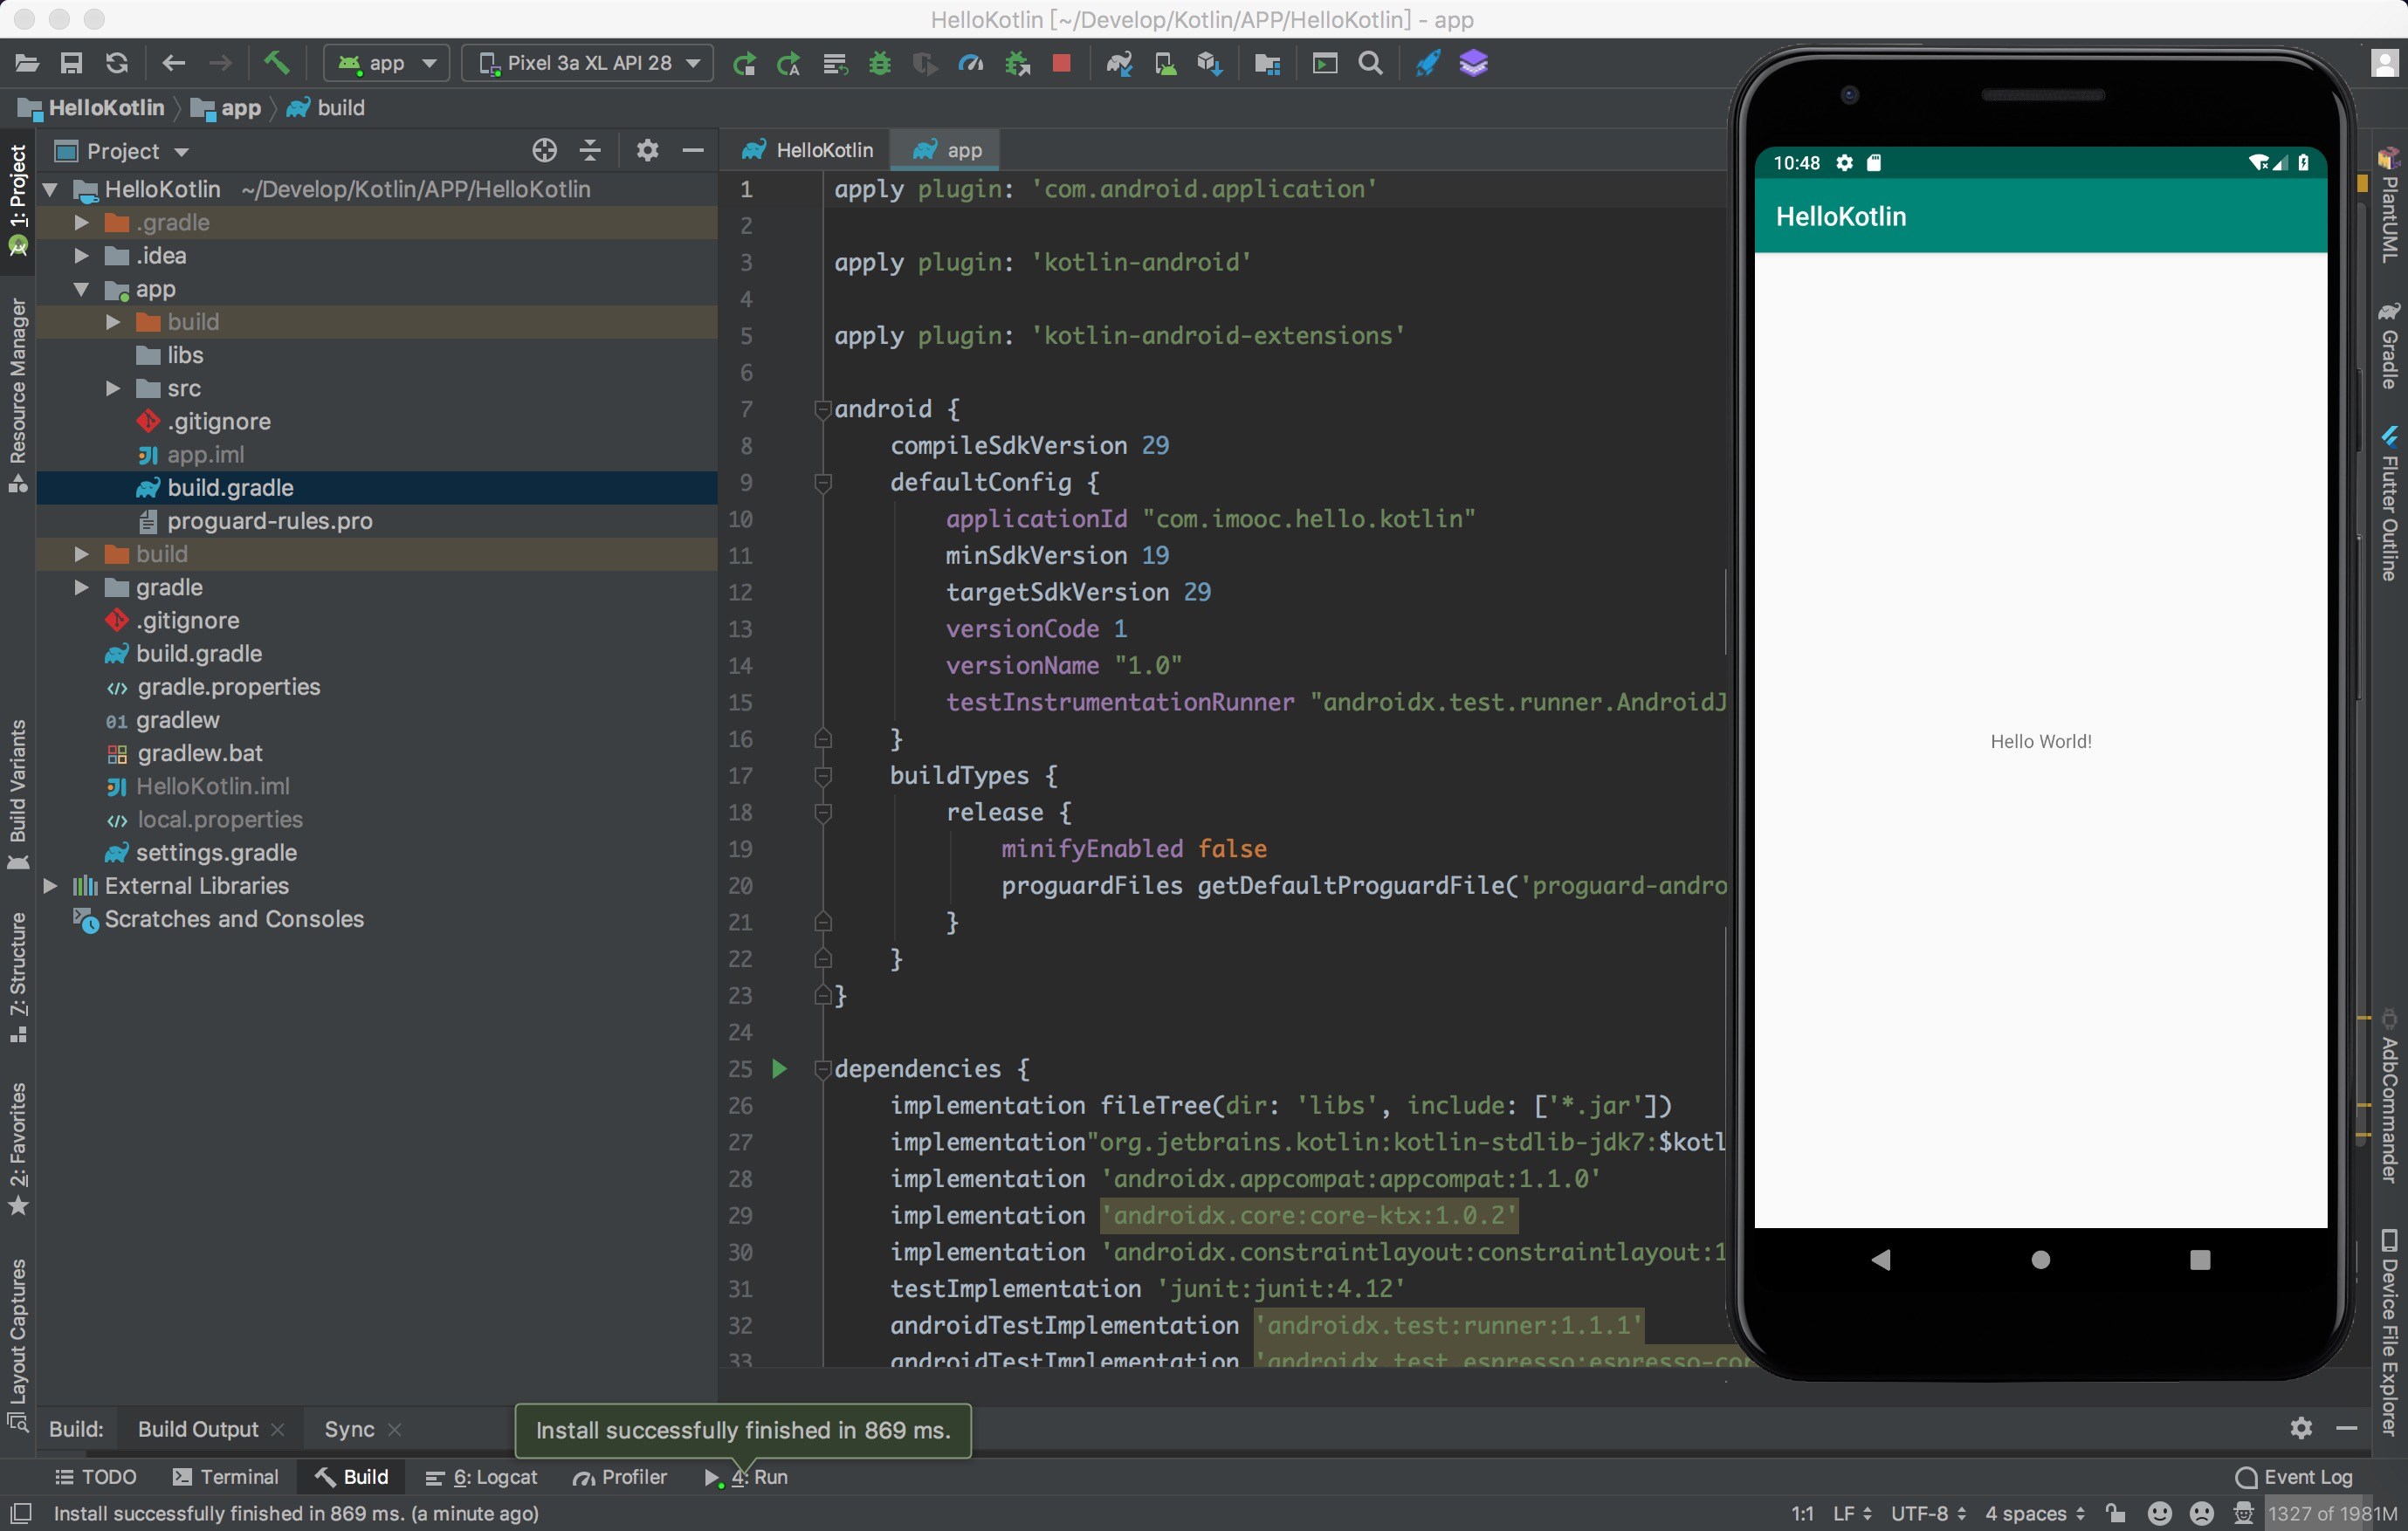Viewport: 2408px width, 1531px height.
Task: Toggle the Device File Explorer panel
Action: tap(2390, 1331)
